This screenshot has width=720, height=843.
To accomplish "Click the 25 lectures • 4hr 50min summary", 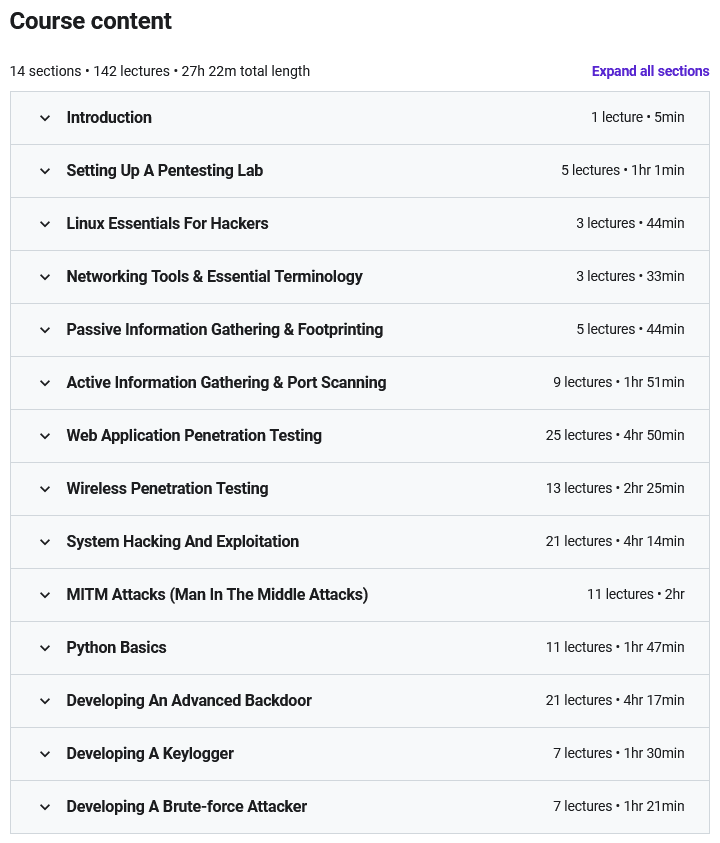I will point(615,435).
